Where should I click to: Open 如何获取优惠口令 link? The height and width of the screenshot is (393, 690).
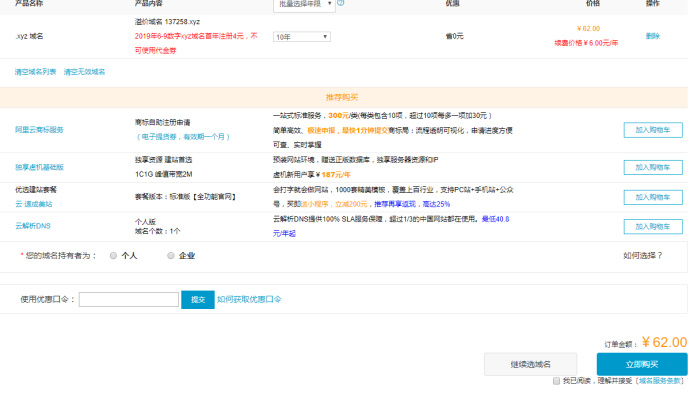click(249, 299)
